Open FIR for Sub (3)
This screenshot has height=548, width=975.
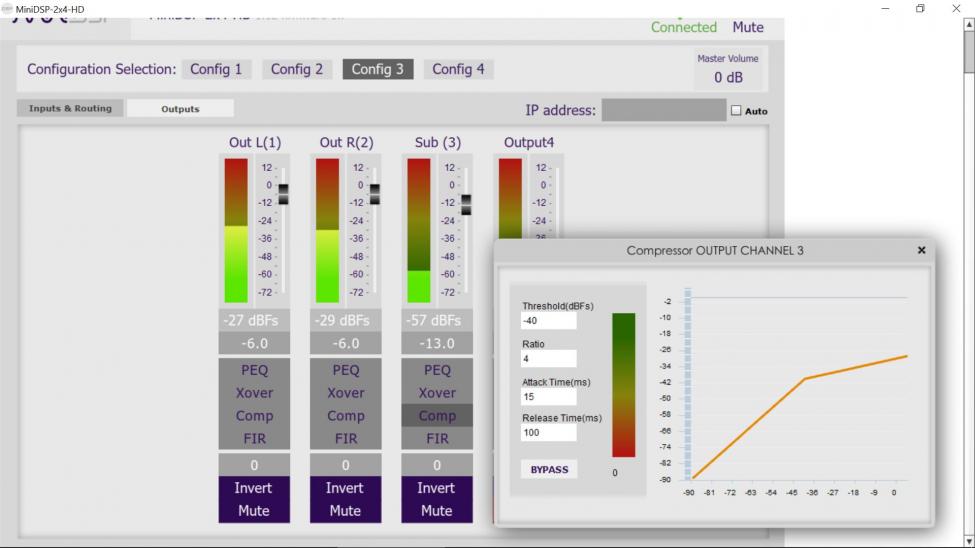437,439
